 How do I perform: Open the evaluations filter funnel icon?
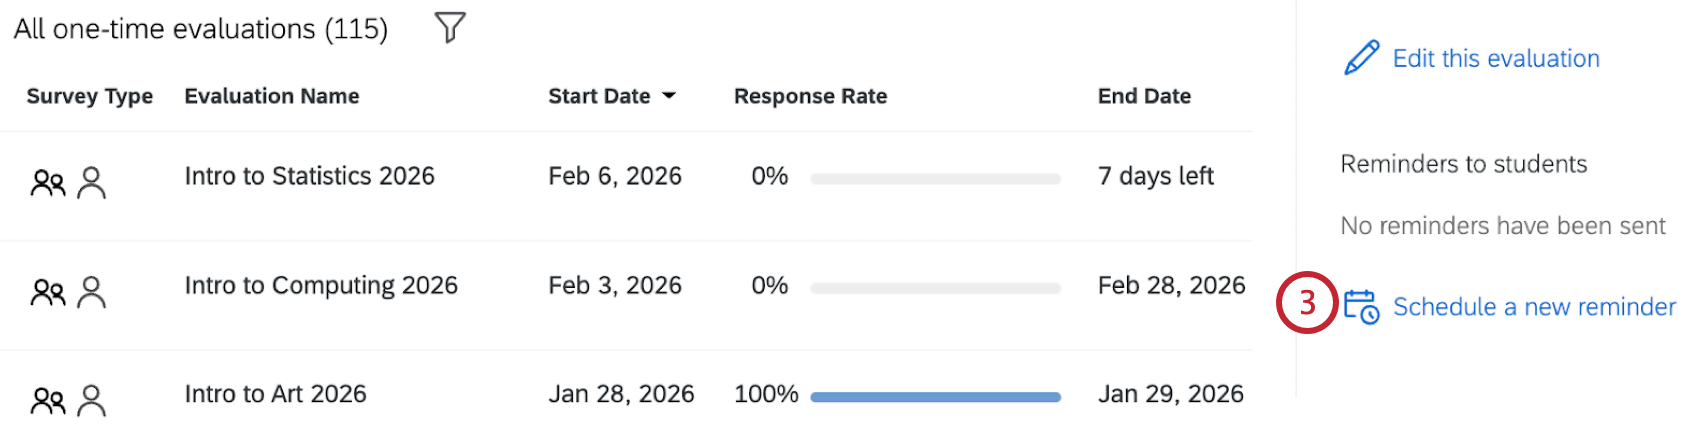tap(450, 27)
